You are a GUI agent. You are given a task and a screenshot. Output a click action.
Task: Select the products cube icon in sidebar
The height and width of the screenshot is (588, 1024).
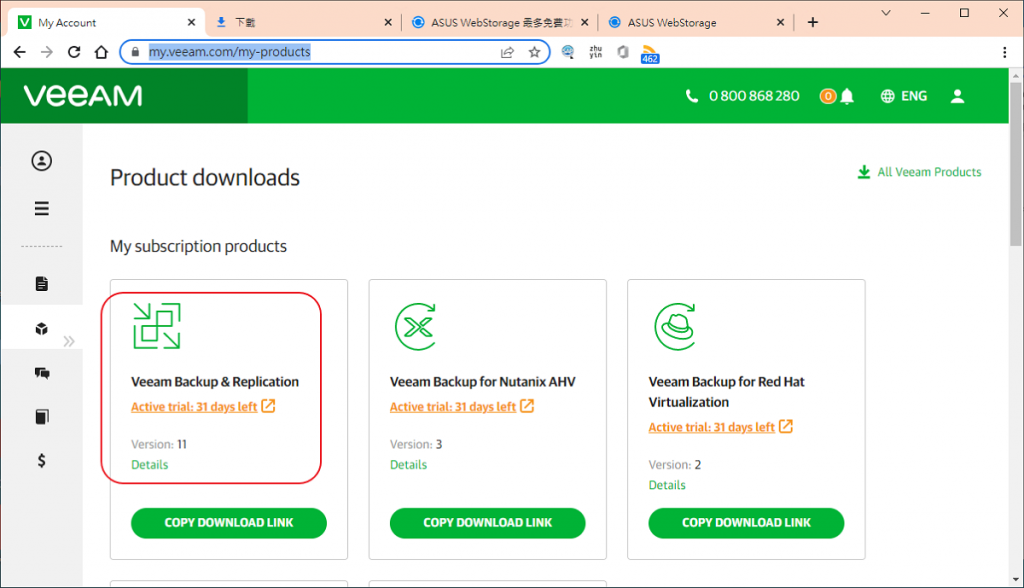[x=42, y=329]
